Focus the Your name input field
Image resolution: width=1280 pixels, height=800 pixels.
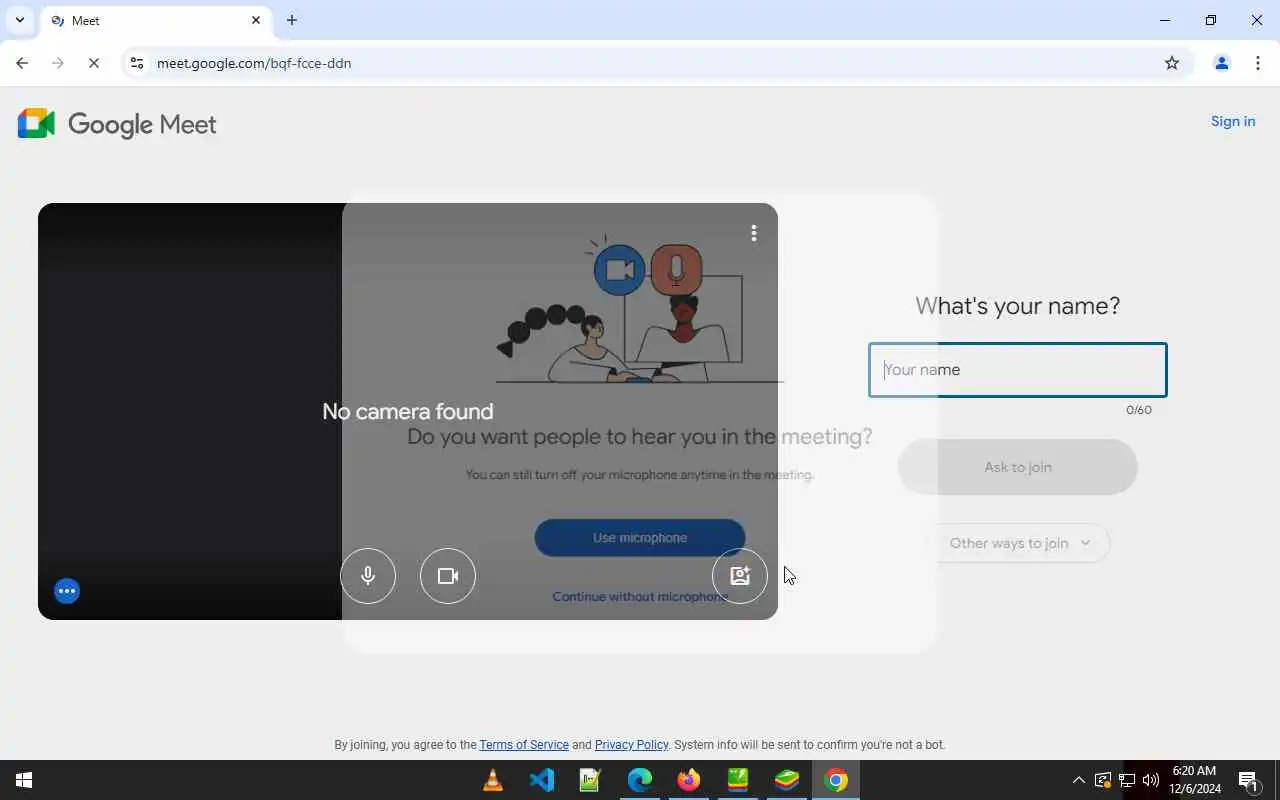[1018, 370]
